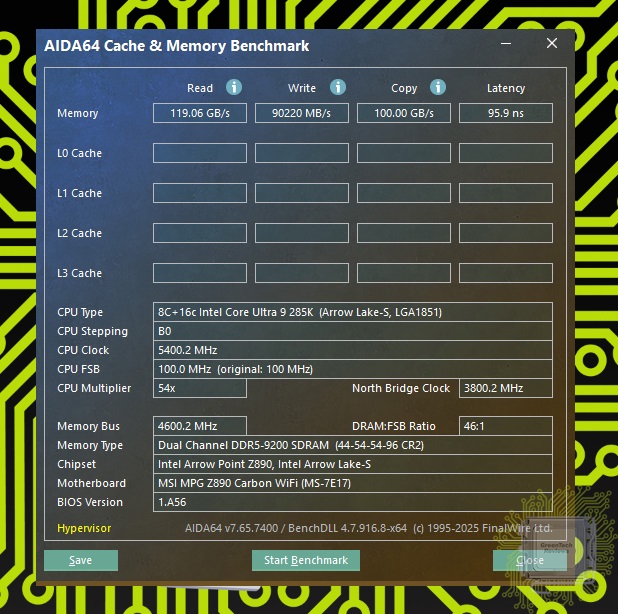Click North Bridge Clock value 3800.2 MHz
Viewport: 618px width, 614px height.
point(506,388)
